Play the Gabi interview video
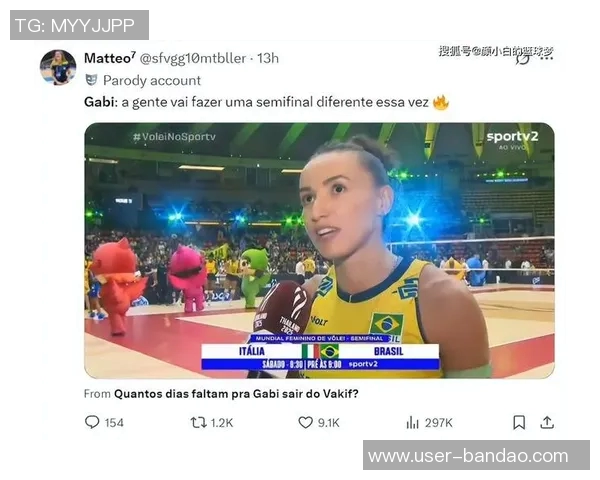Screen dimensions: 600x480 pos(319,251)
